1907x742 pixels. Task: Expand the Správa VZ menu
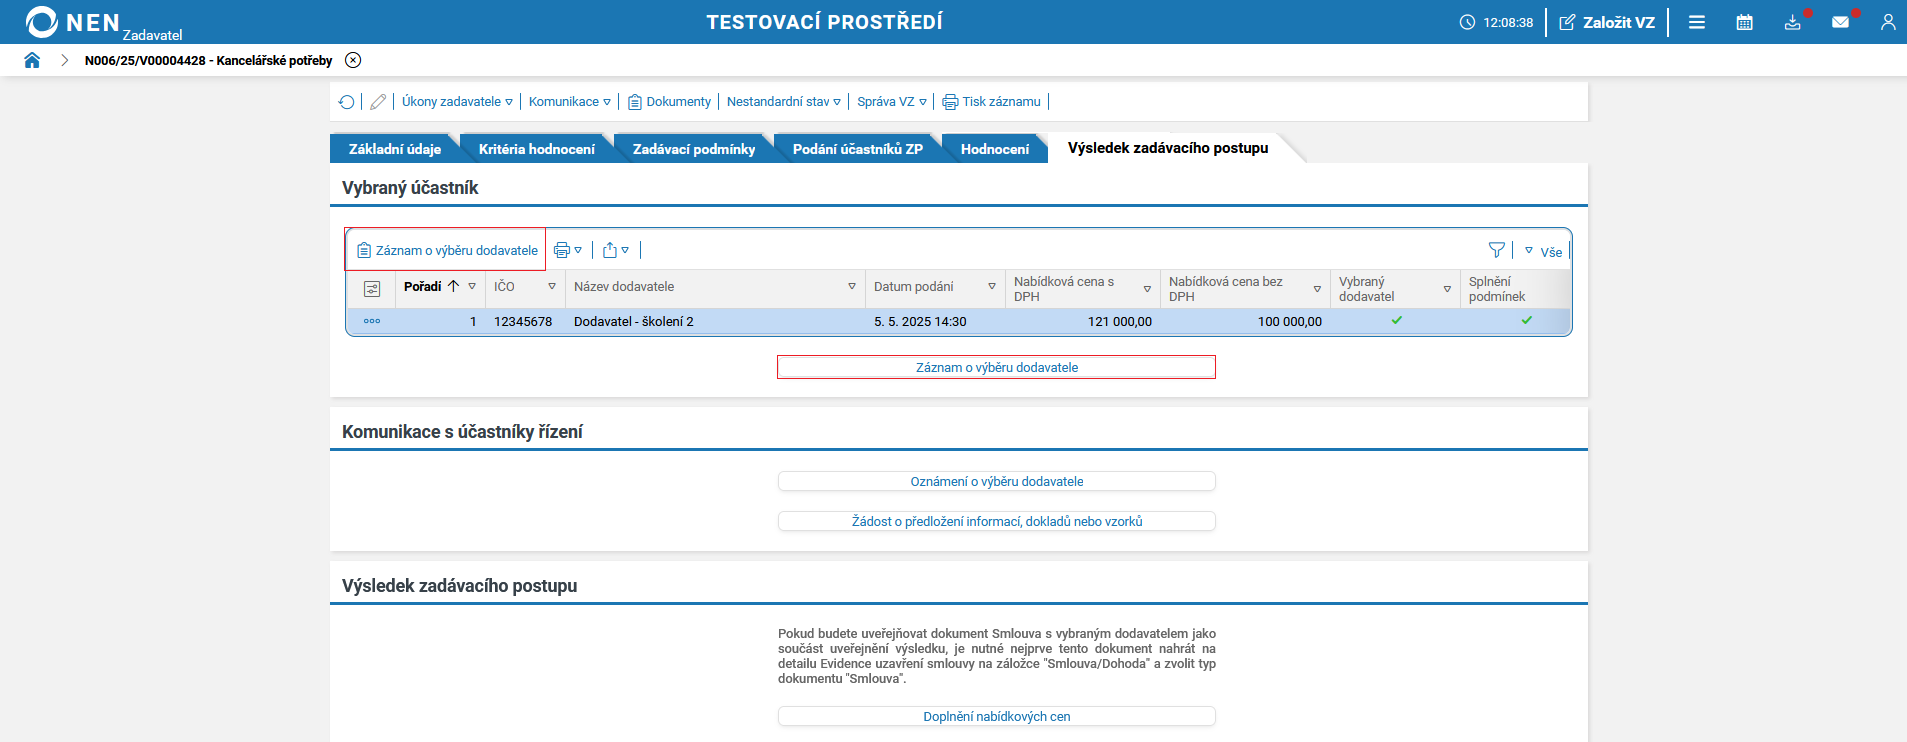[x=892, y=102]
